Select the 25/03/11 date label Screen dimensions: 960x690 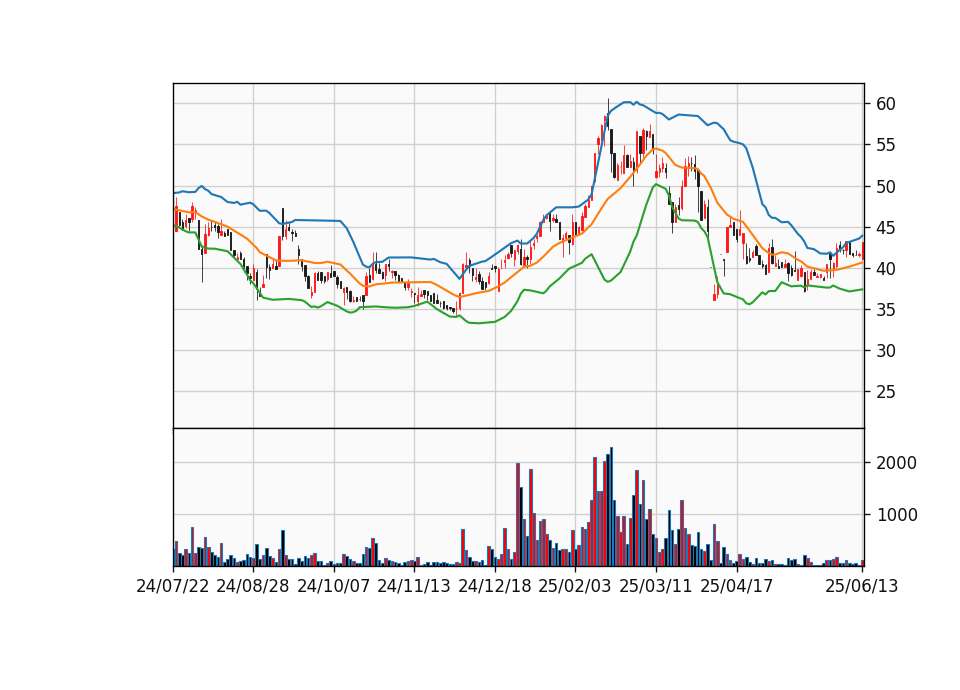click(656, 586)
